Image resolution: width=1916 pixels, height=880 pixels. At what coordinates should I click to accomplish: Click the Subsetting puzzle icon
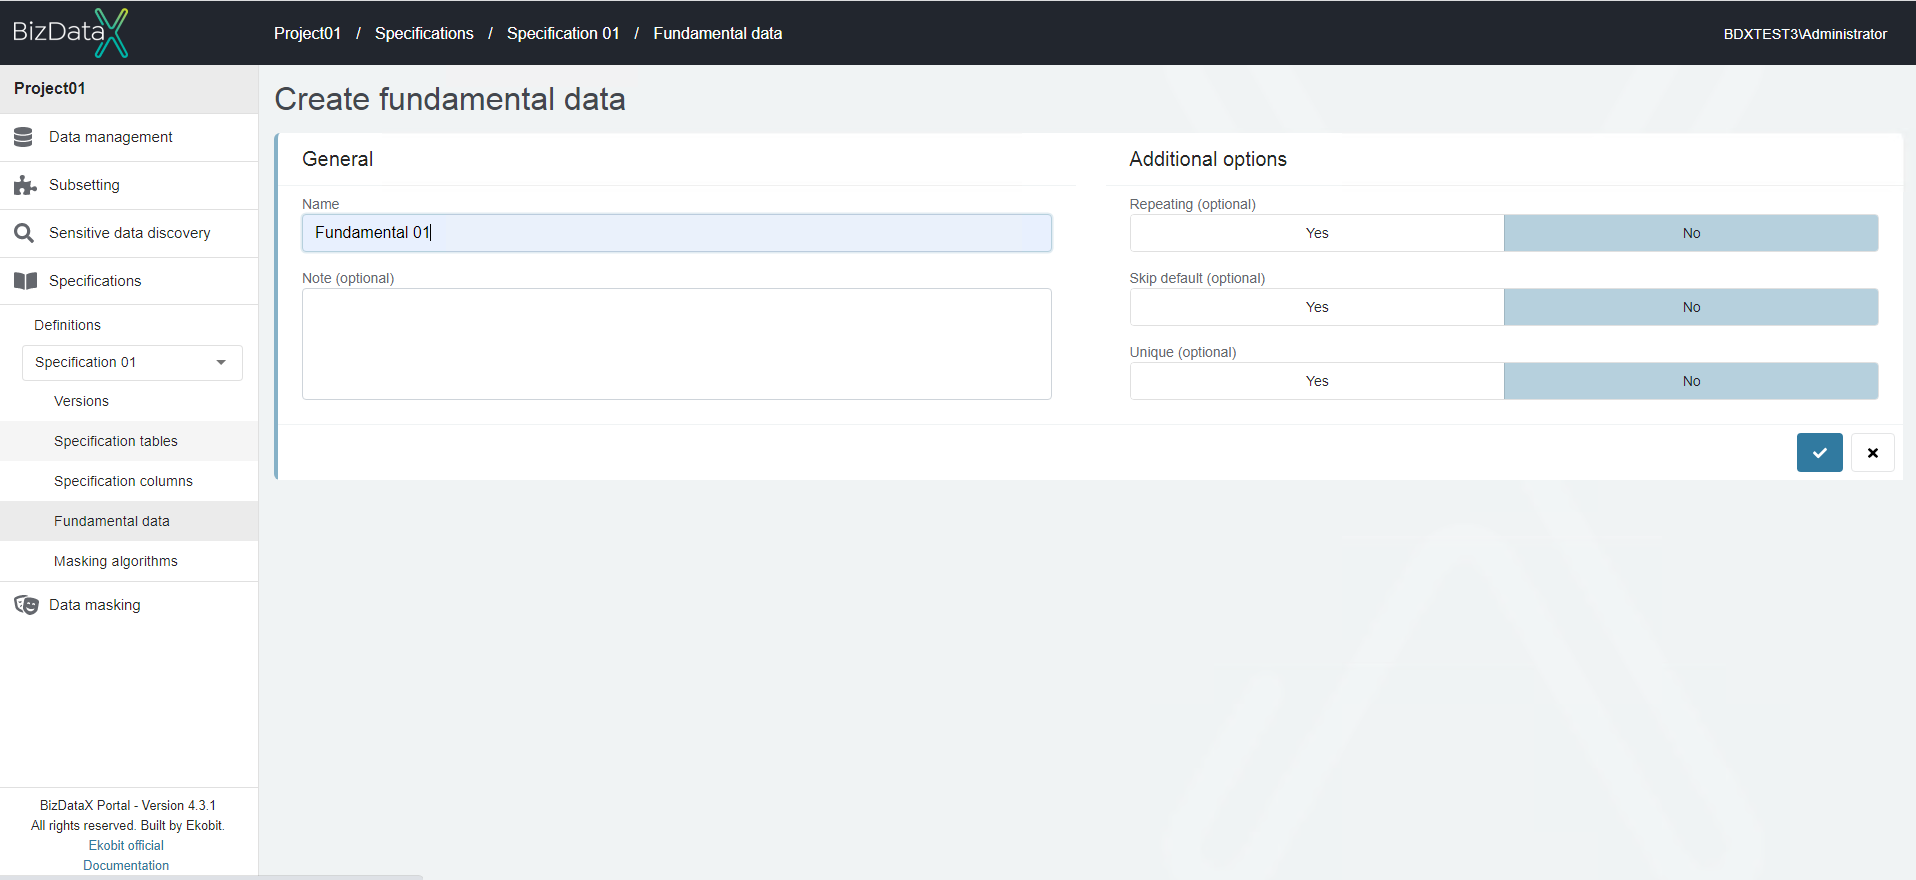tap(25, 185)
